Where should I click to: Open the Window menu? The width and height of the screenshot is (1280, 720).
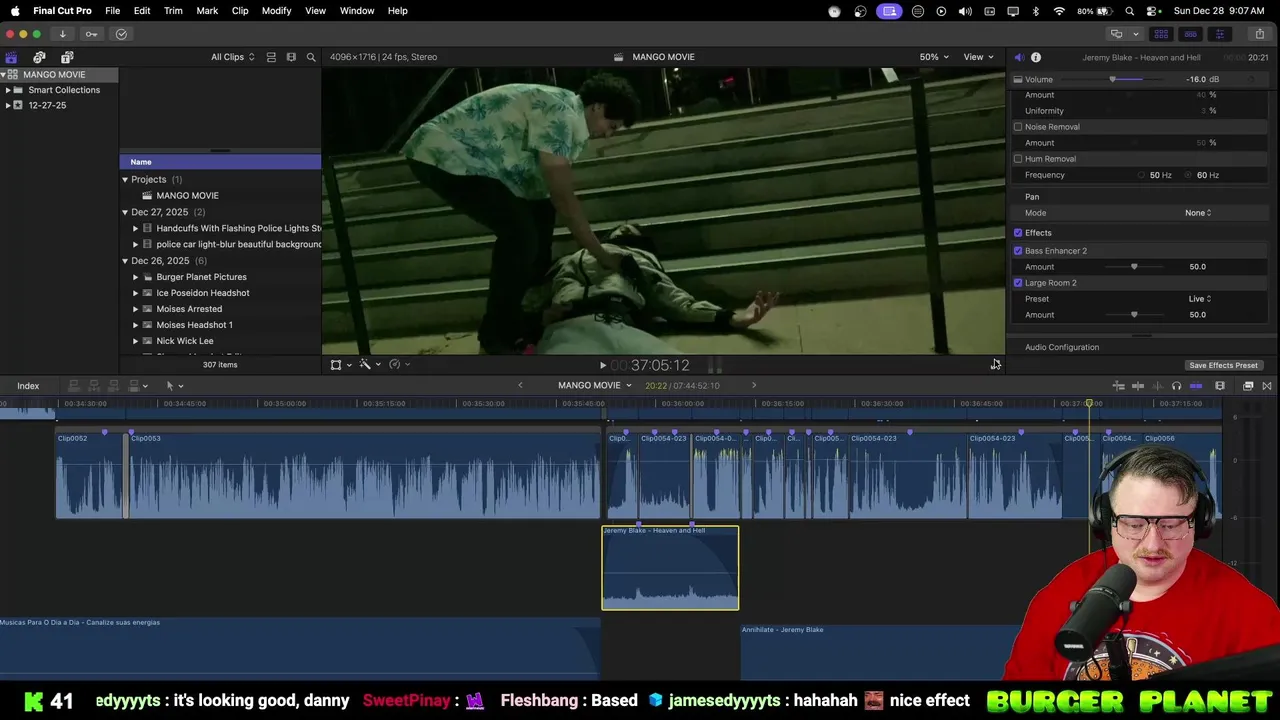357,11
